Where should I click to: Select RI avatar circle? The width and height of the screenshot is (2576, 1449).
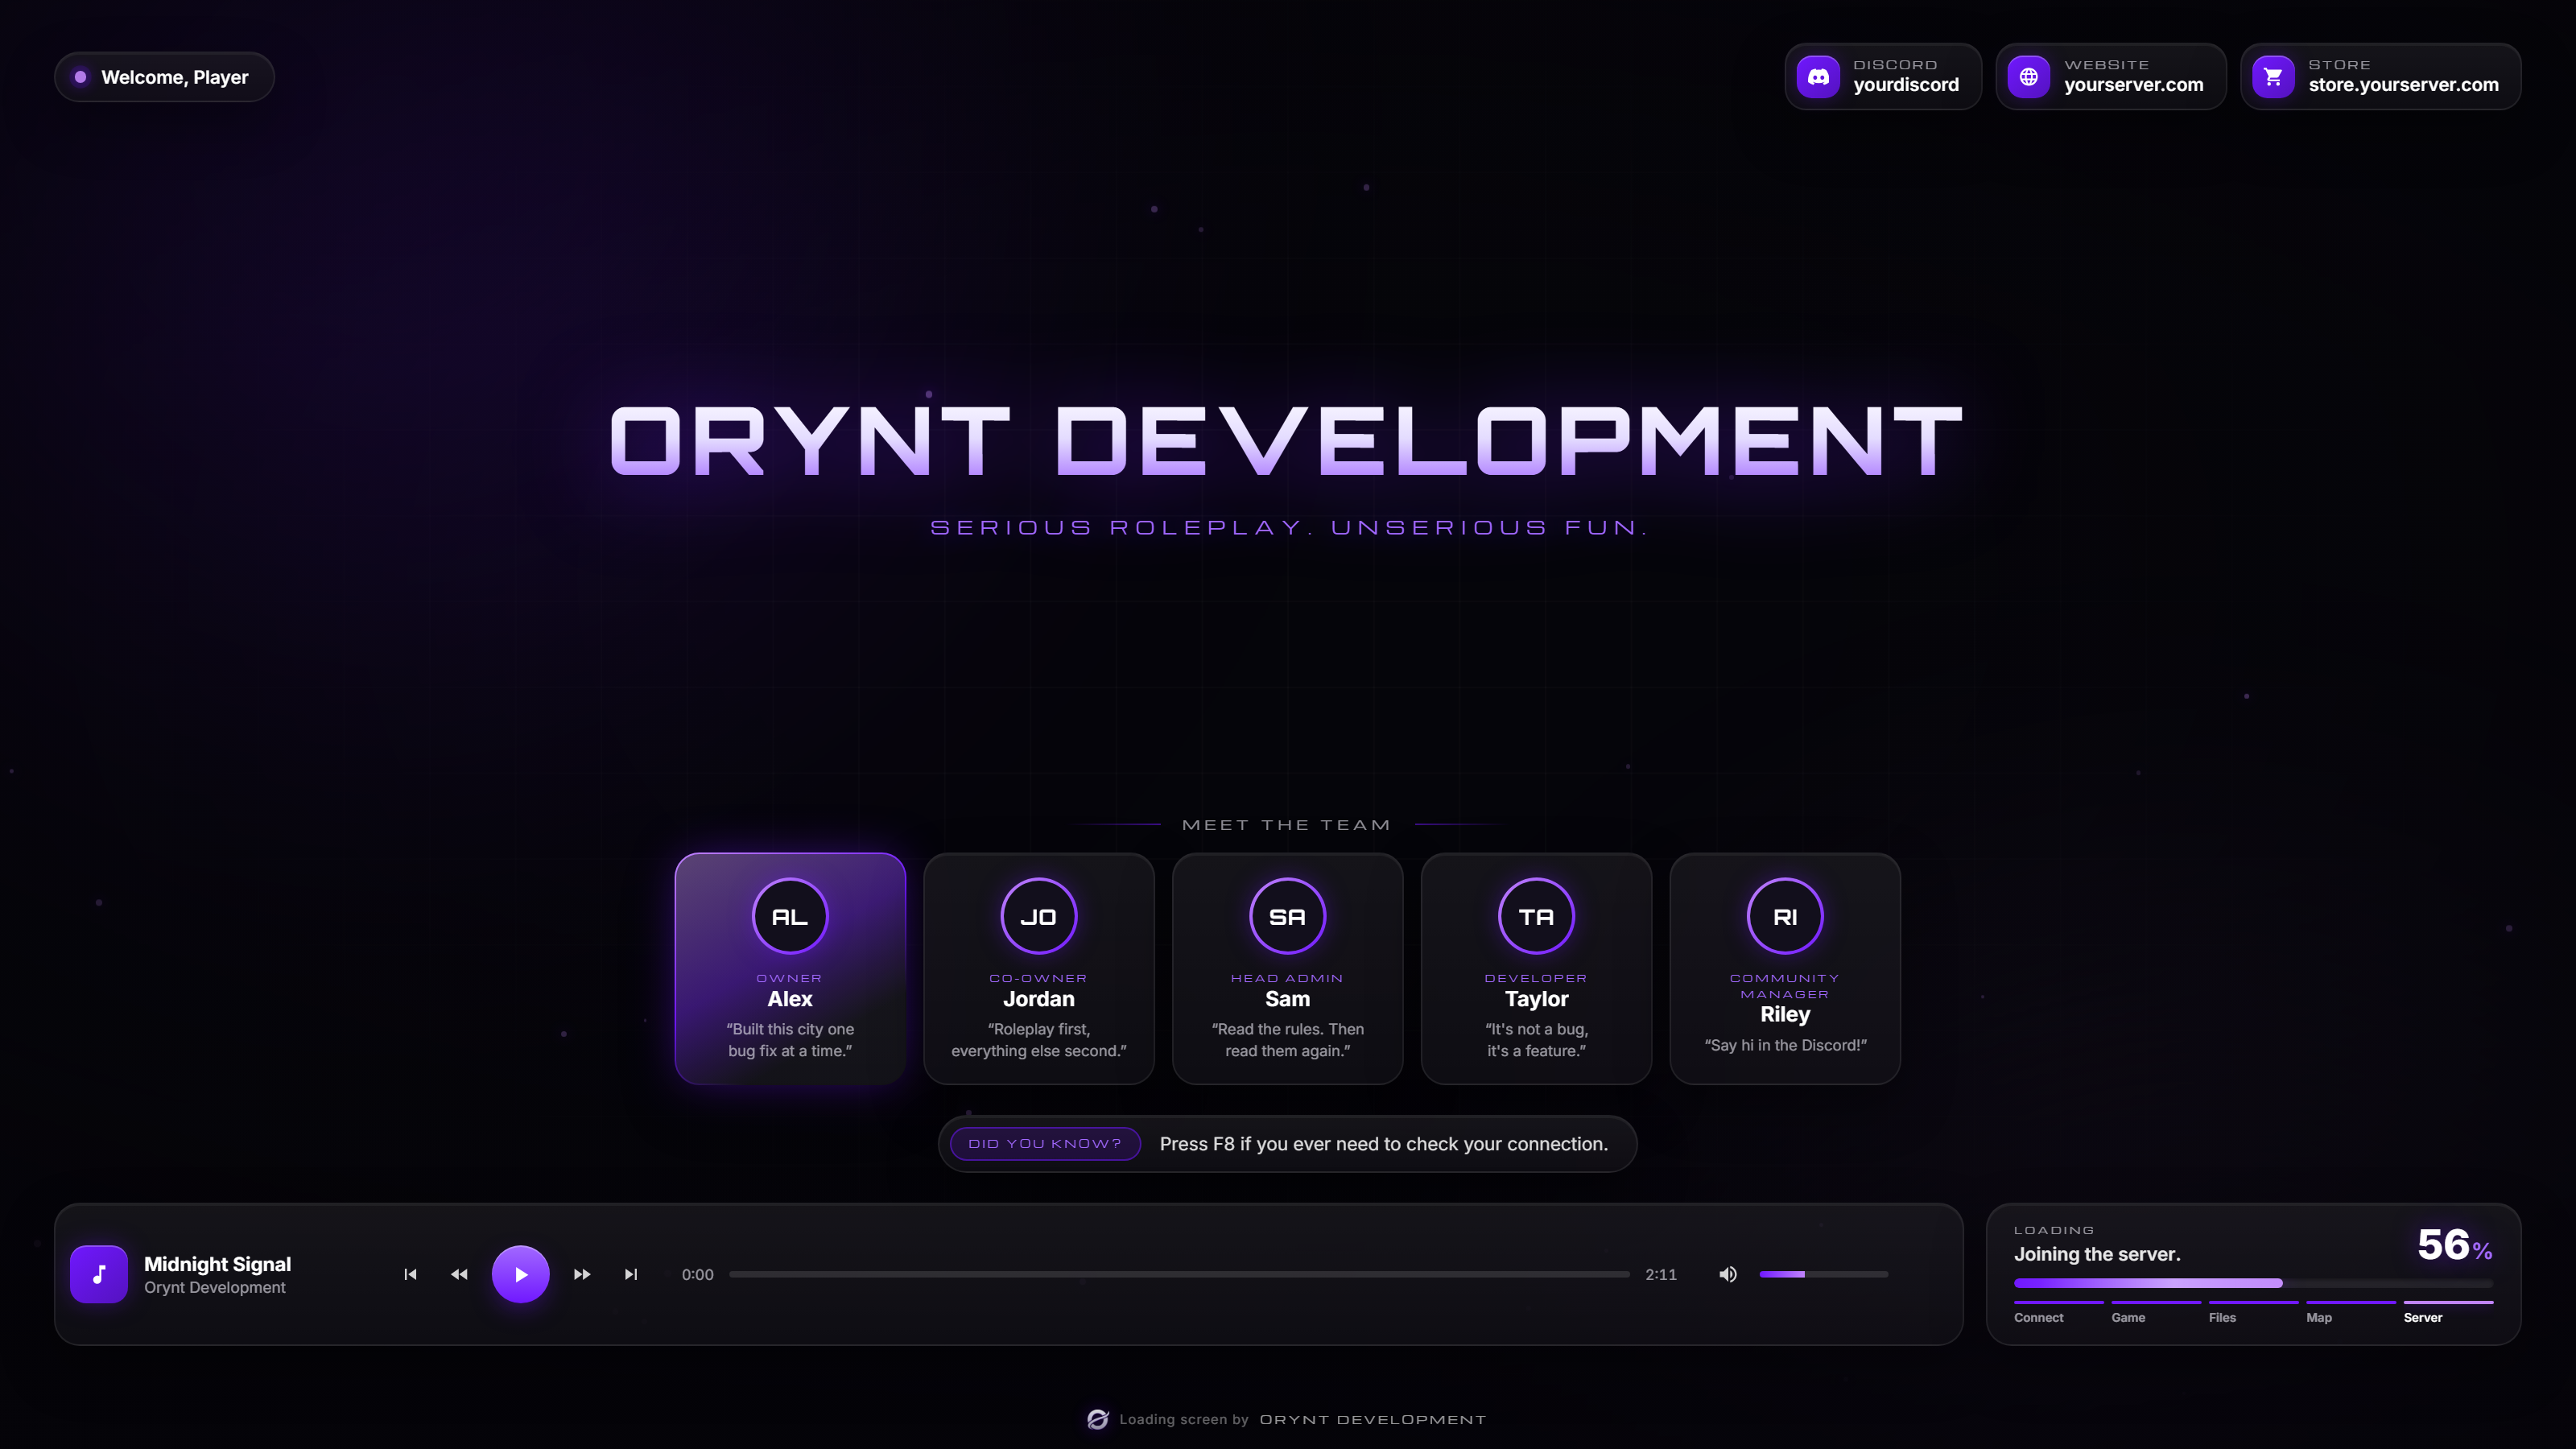point(1785,916)
